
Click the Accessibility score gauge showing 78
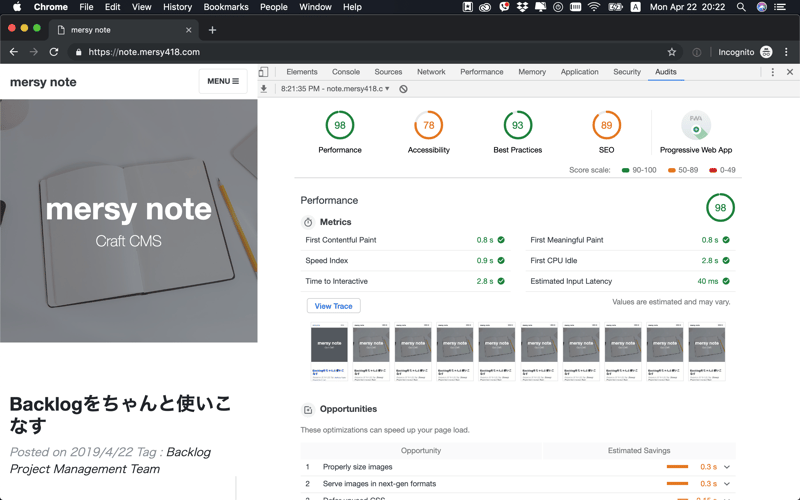(x=429, y=126)
